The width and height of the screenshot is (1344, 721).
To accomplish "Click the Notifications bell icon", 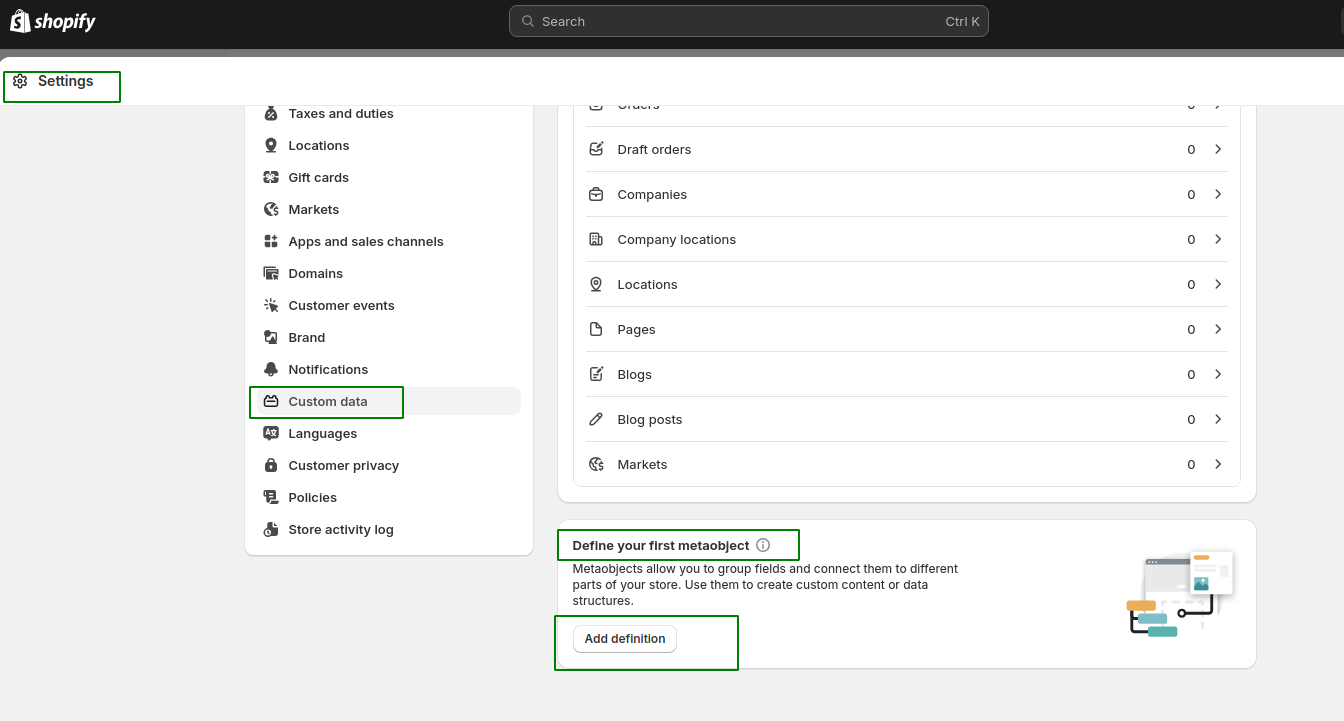I will click(x=270, y=369).
